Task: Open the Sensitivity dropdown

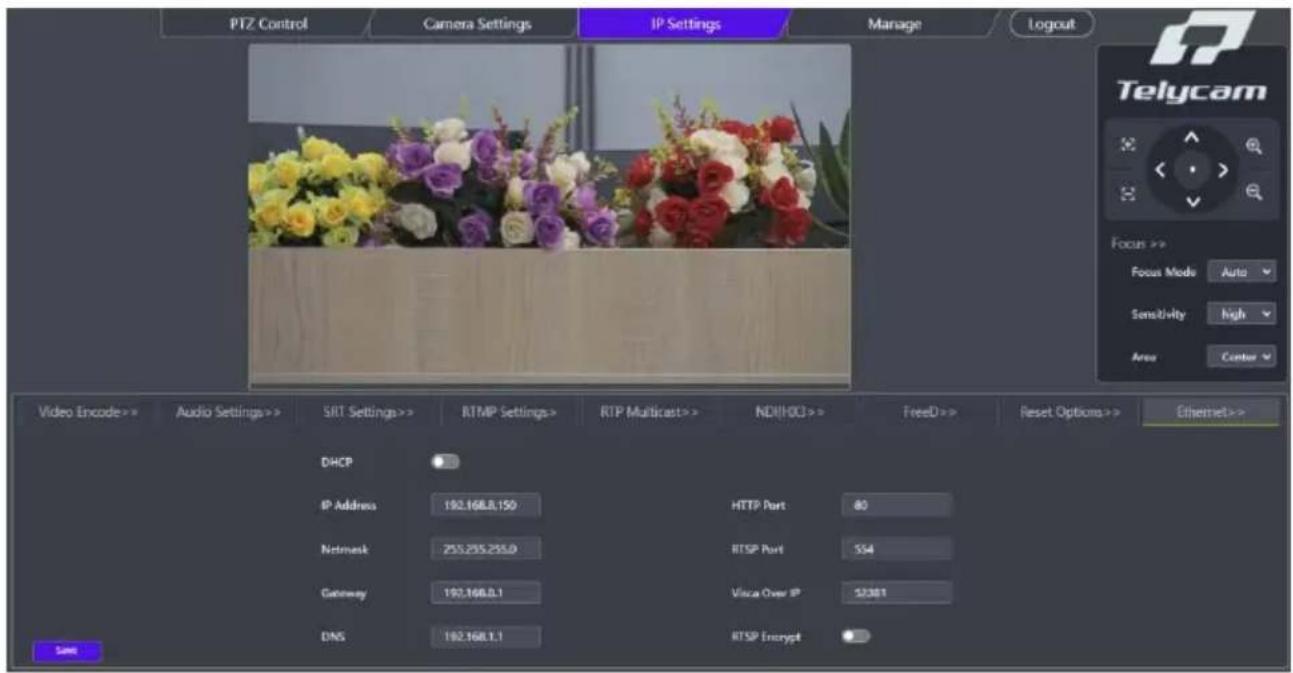Action: [x=1242, y=314]
